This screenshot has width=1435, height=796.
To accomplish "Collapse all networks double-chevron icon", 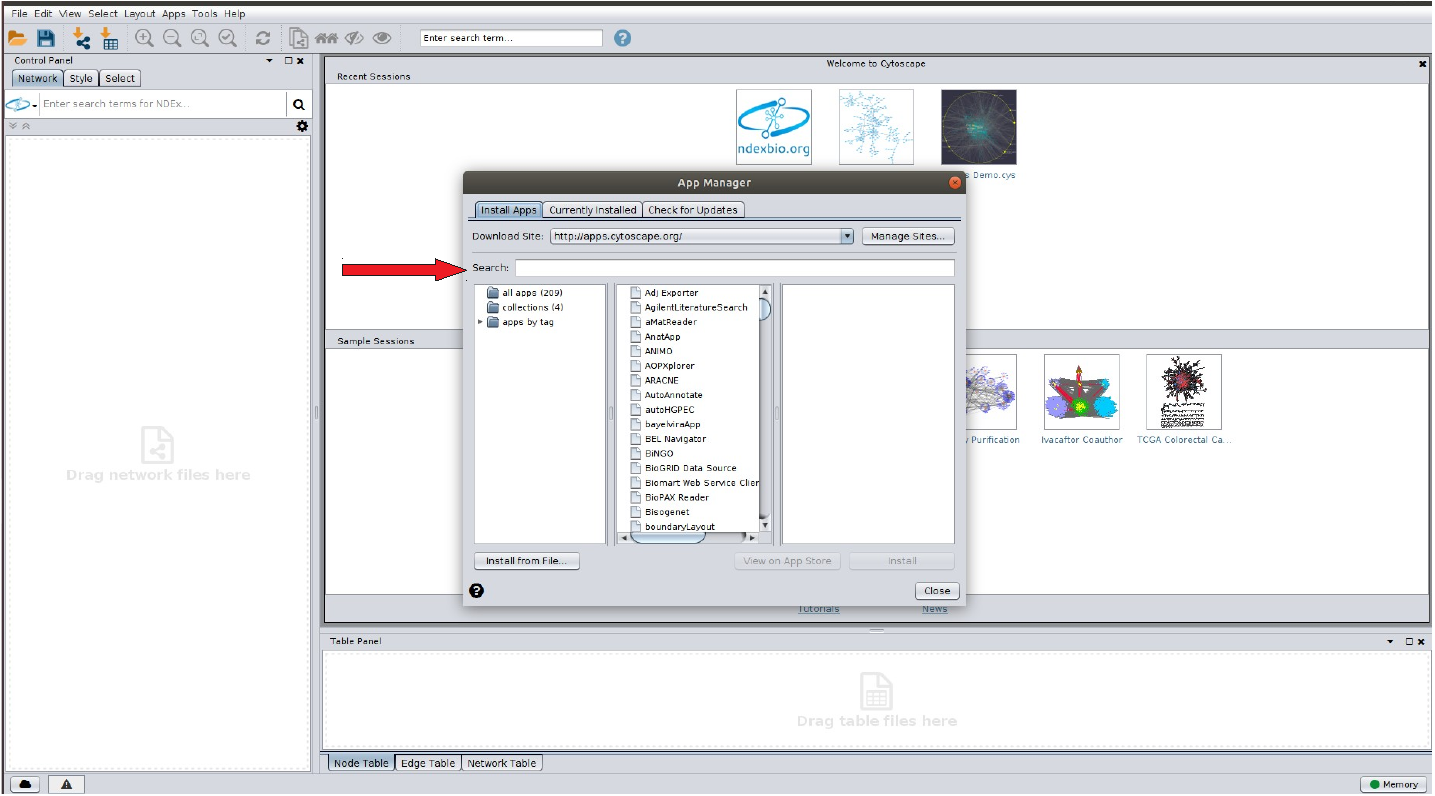I will [26, 126].
